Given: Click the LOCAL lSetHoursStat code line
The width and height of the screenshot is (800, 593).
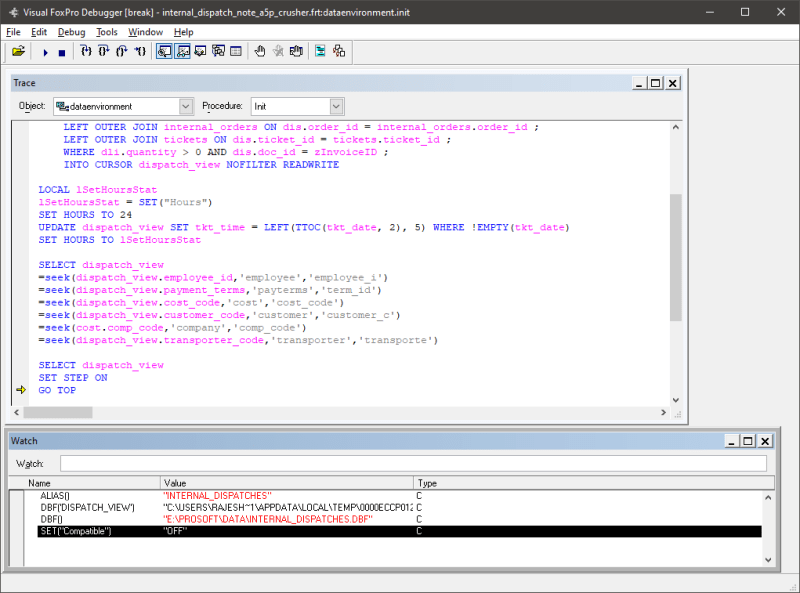Looking at the screenshot, I should click(x=98, y=189).
